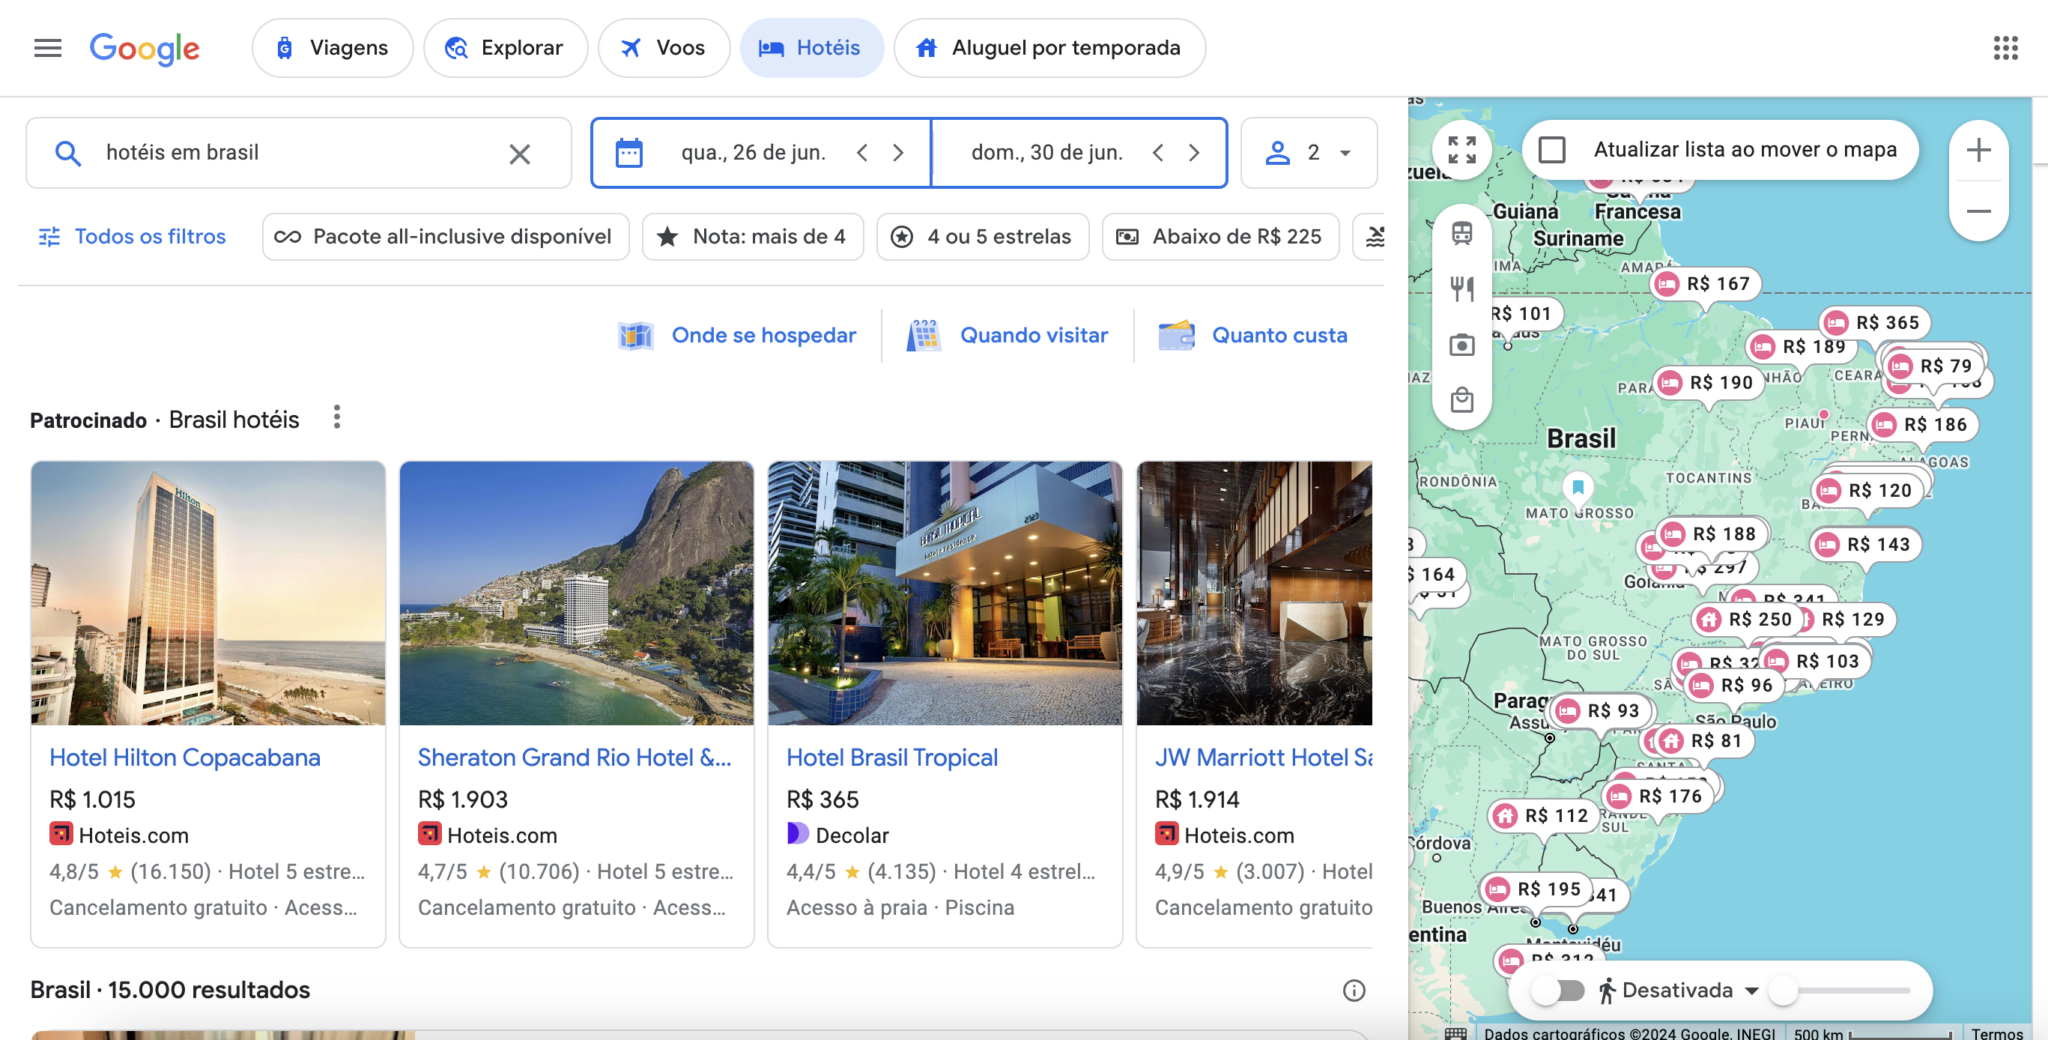Viewport: 2048px width, 1040px height.
Task: Click Hotel Brasil Tropical title
Action: (x=892, y=758)
